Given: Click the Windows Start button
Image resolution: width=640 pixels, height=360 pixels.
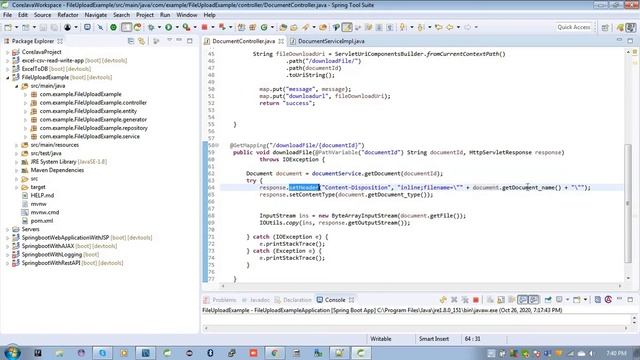Looking at the screenshot, I should 12,353.
